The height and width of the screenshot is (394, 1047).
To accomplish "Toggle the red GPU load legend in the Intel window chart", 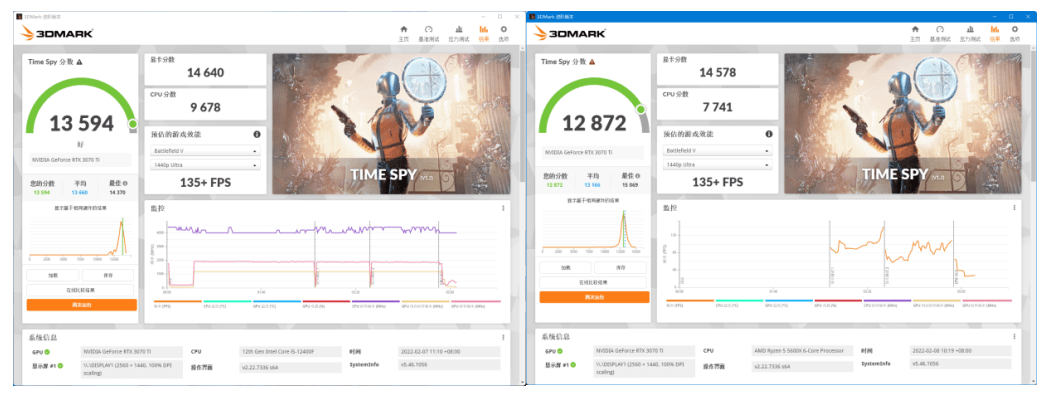I will [x=326, y=304].
